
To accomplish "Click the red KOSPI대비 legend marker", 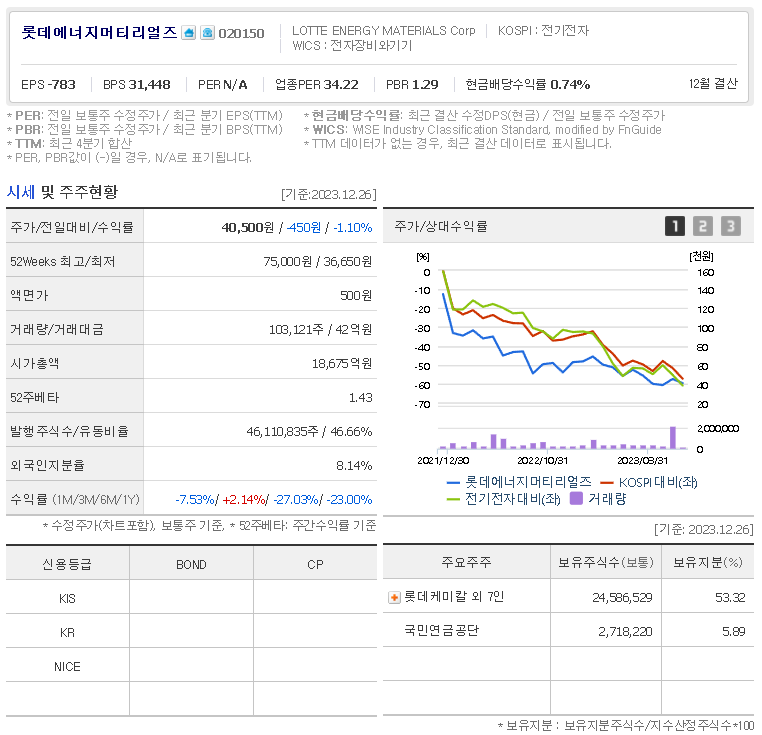I will point(606,483).
